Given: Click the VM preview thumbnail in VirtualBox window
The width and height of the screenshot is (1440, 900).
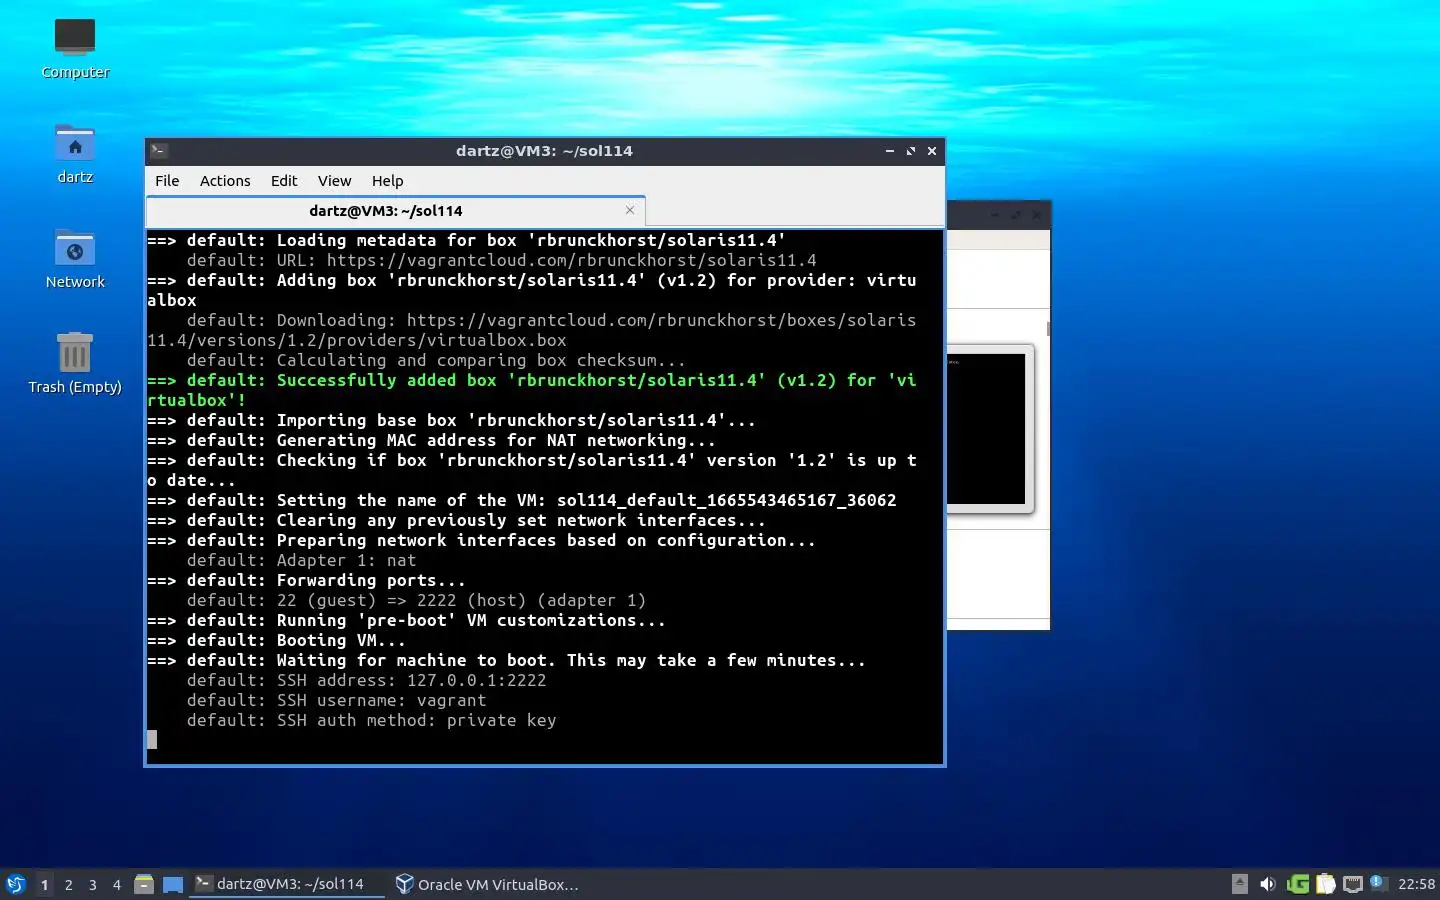Looking at the screenshot, I should point(989,429).
